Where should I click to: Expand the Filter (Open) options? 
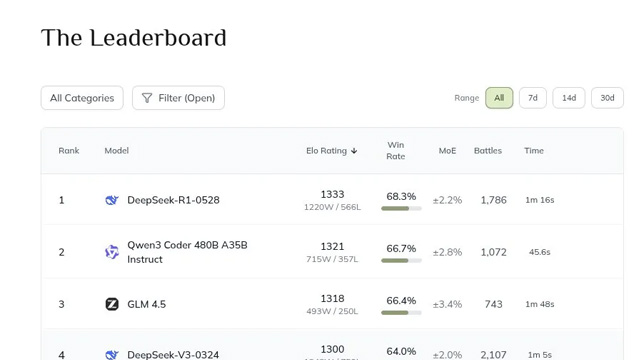[x=178, y=98]
